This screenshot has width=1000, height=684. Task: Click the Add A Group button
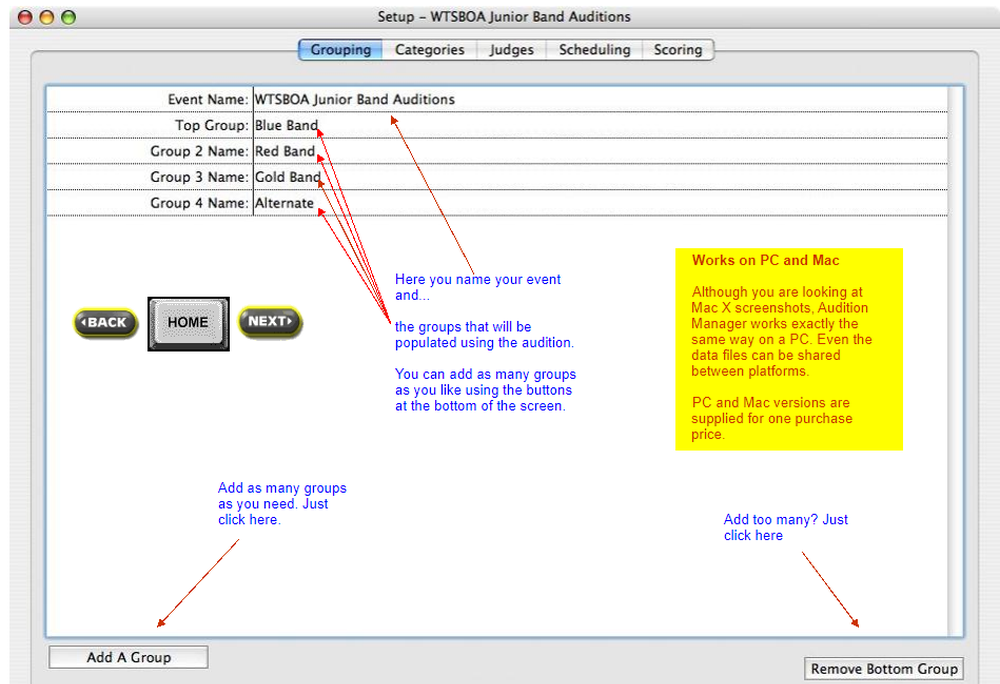127,657
